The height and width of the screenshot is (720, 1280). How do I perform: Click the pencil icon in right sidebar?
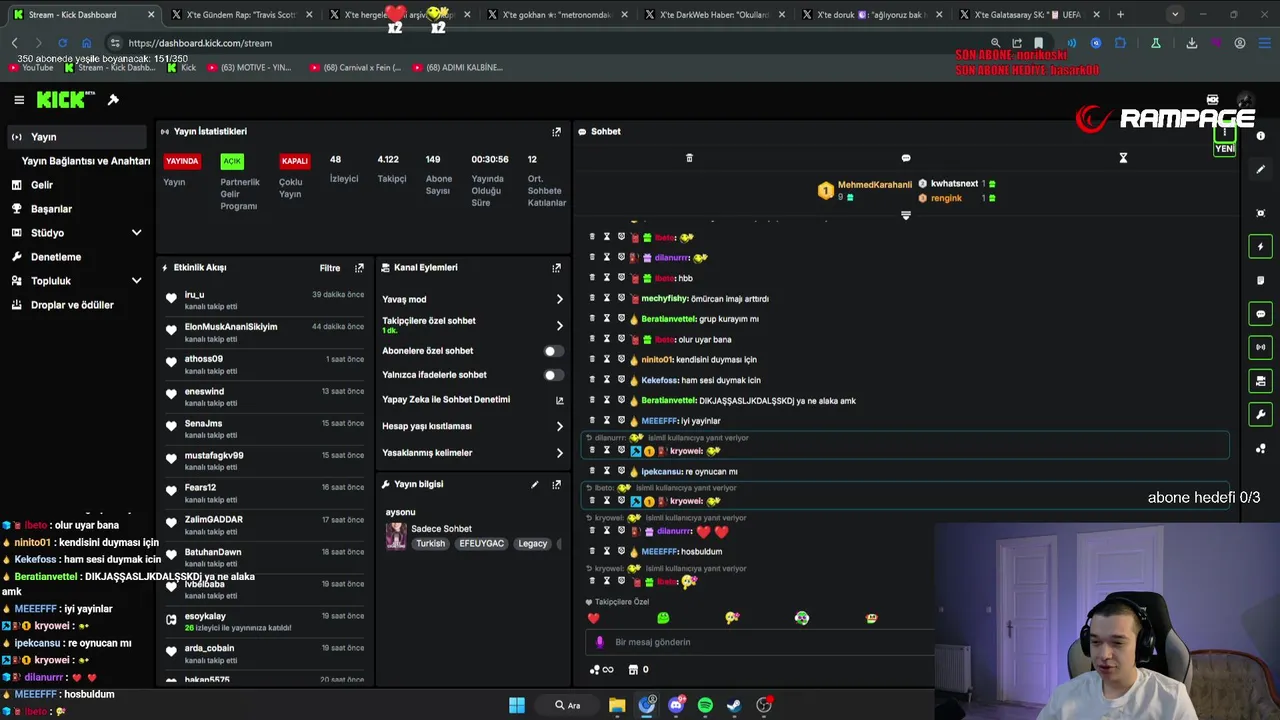pos(1261,170)
